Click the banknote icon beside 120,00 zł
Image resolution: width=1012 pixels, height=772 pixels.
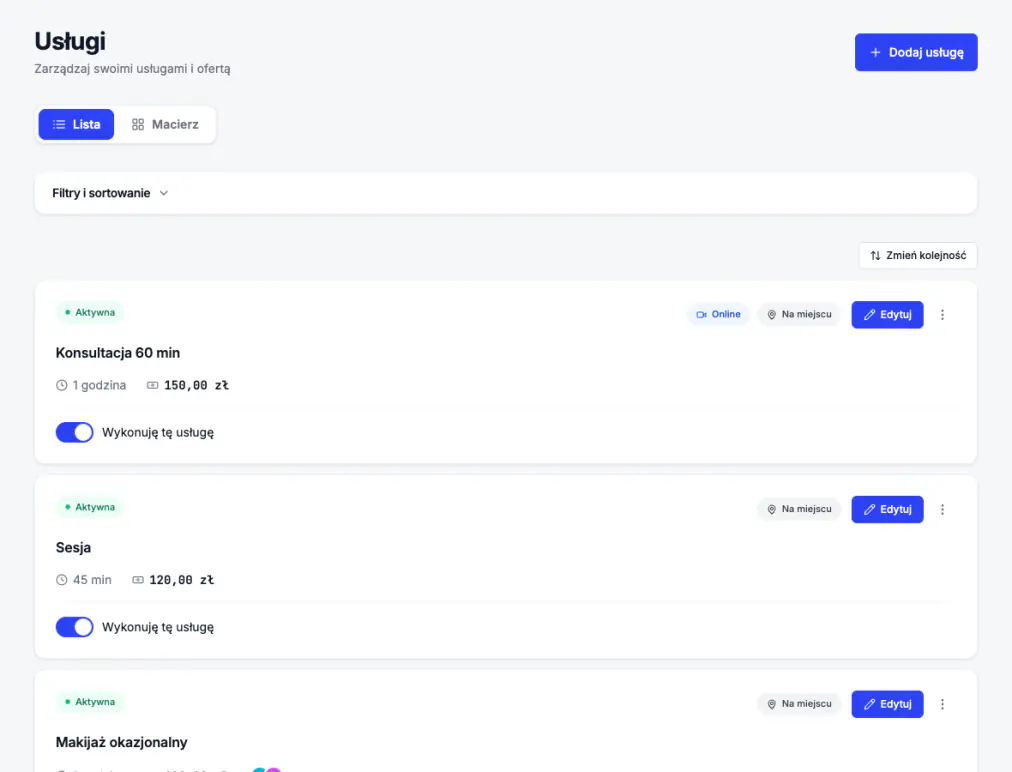[137, 580]
